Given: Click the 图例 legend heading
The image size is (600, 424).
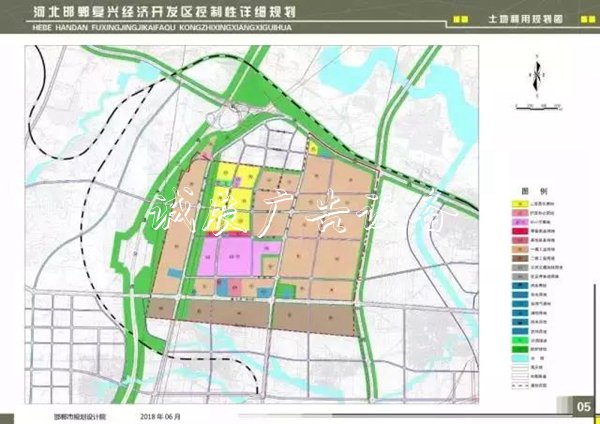Looking at the screenshot, I should [x=532, y=188].
